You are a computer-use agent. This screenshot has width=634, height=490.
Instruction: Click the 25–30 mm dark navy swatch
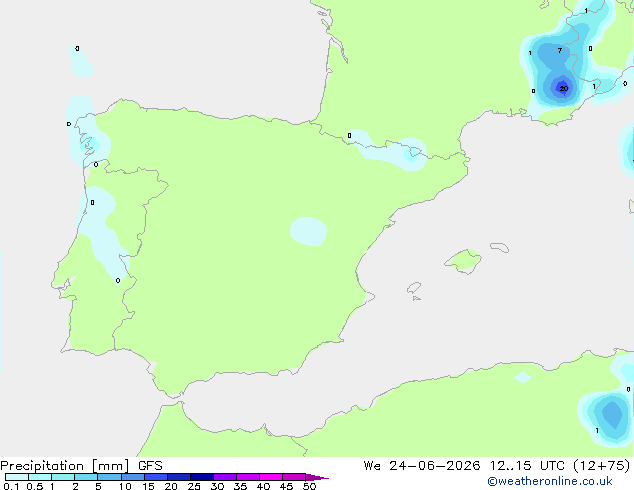(202, 477)
